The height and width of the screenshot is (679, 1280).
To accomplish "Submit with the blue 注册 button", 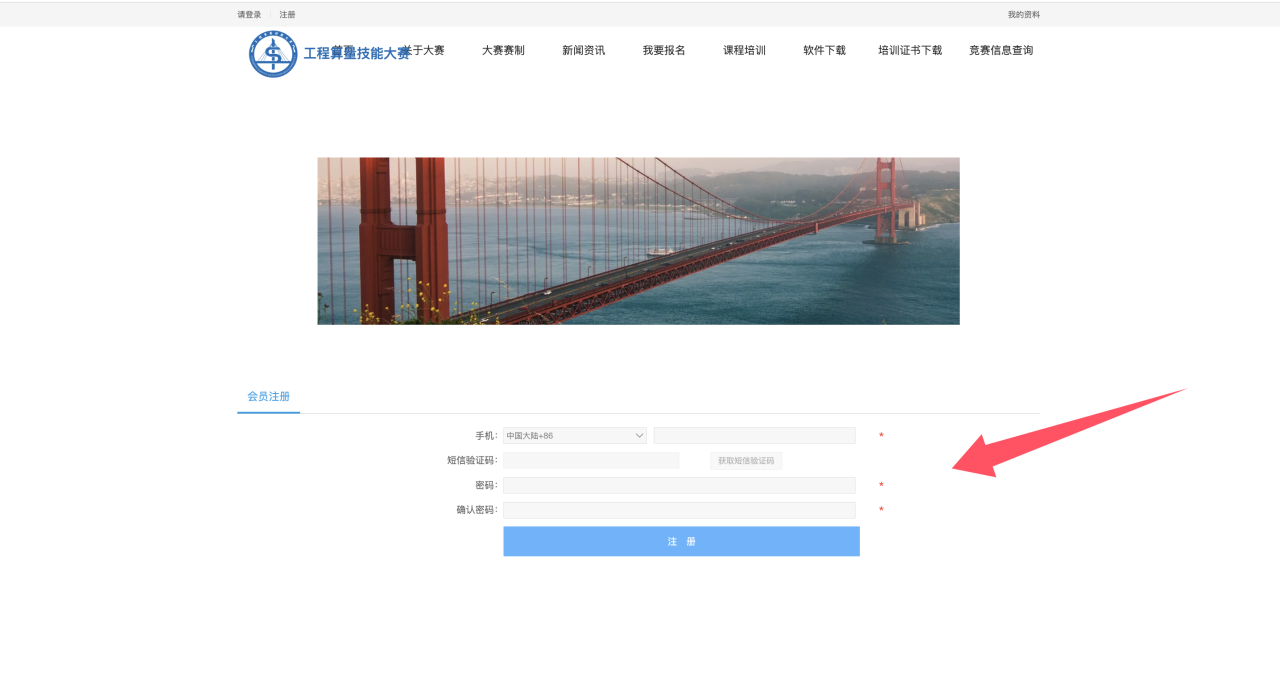I will pos(681,541).
